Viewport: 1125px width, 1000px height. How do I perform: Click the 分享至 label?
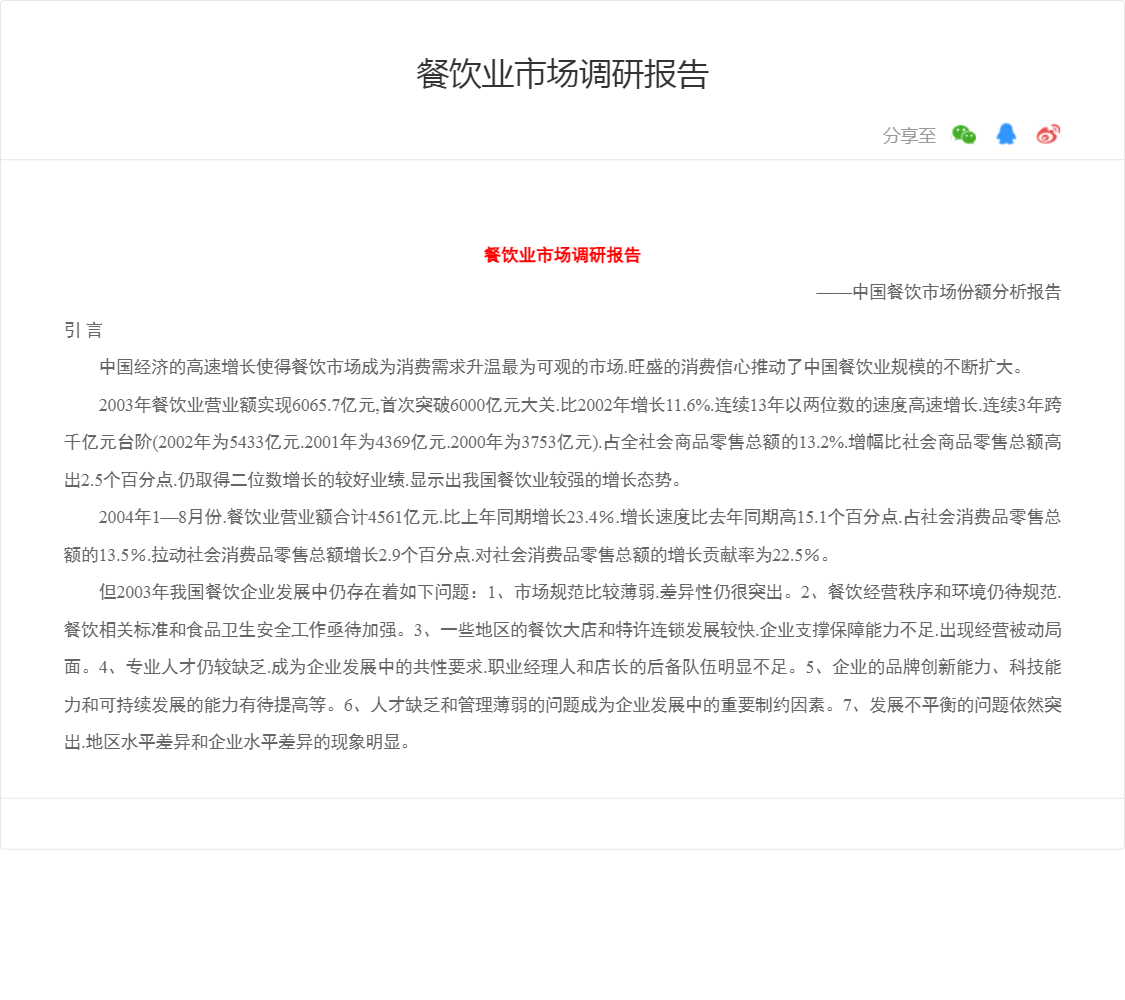tap(909, 136)
